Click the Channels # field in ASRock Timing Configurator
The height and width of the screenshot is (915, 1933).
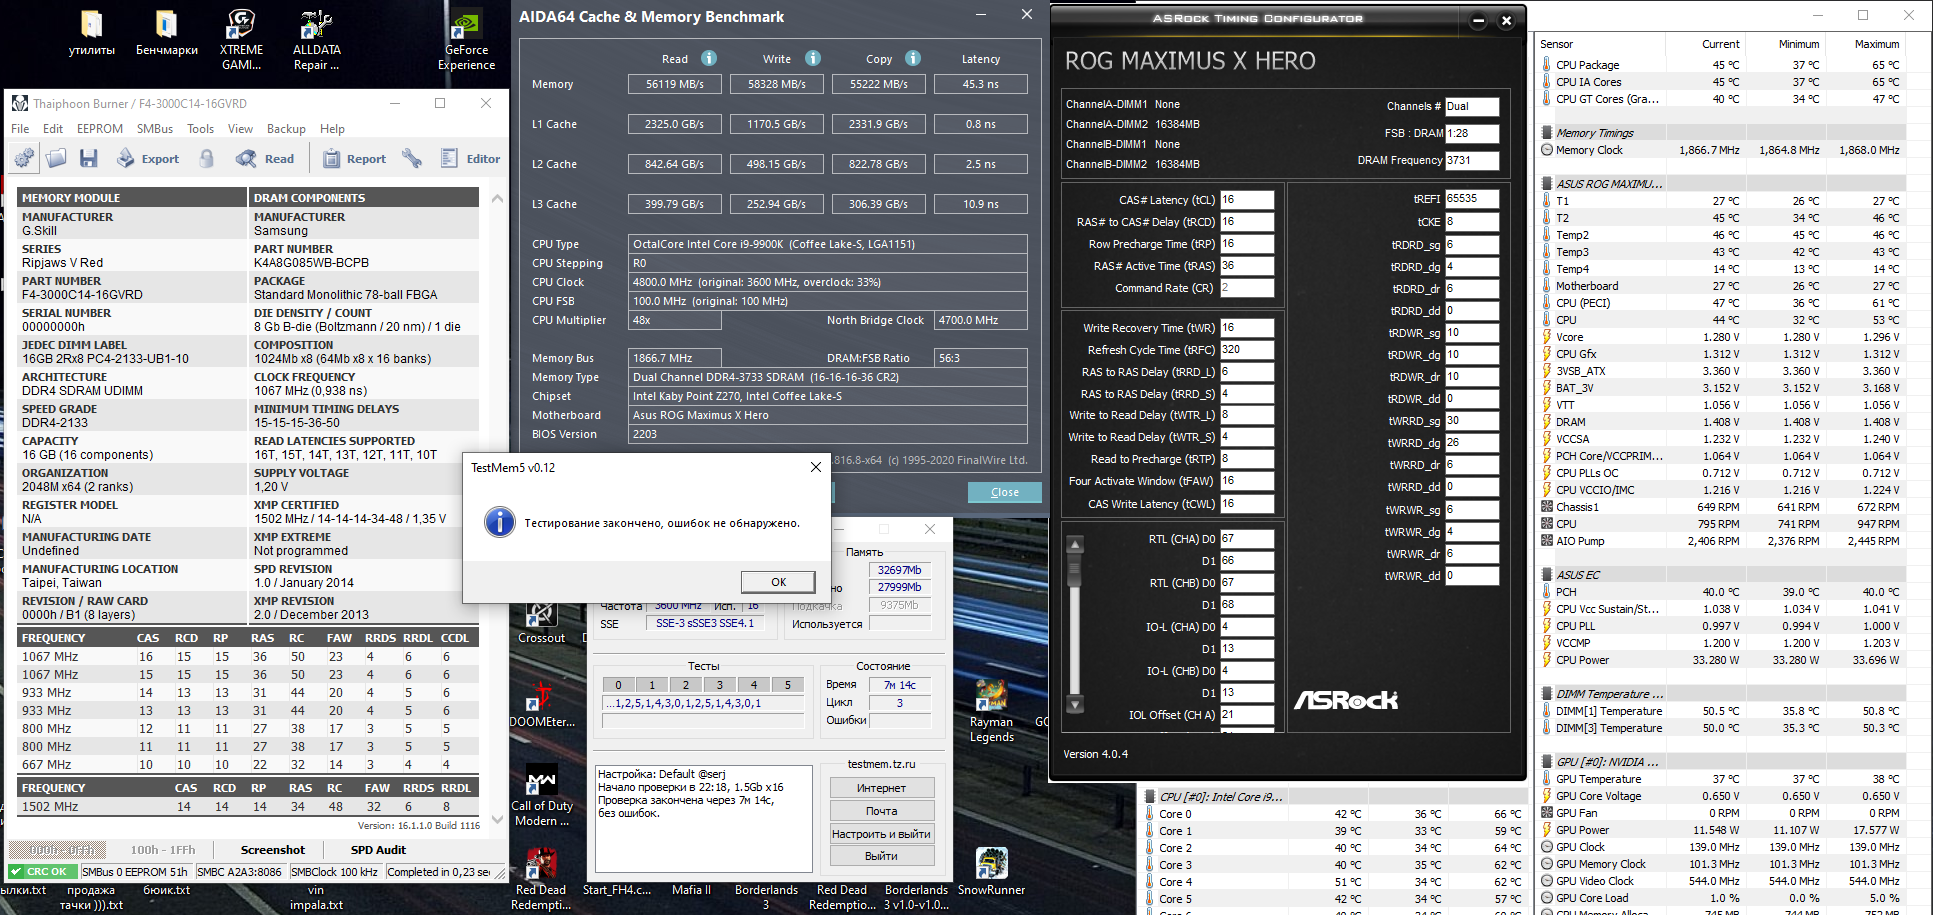tap(1472, 106)
